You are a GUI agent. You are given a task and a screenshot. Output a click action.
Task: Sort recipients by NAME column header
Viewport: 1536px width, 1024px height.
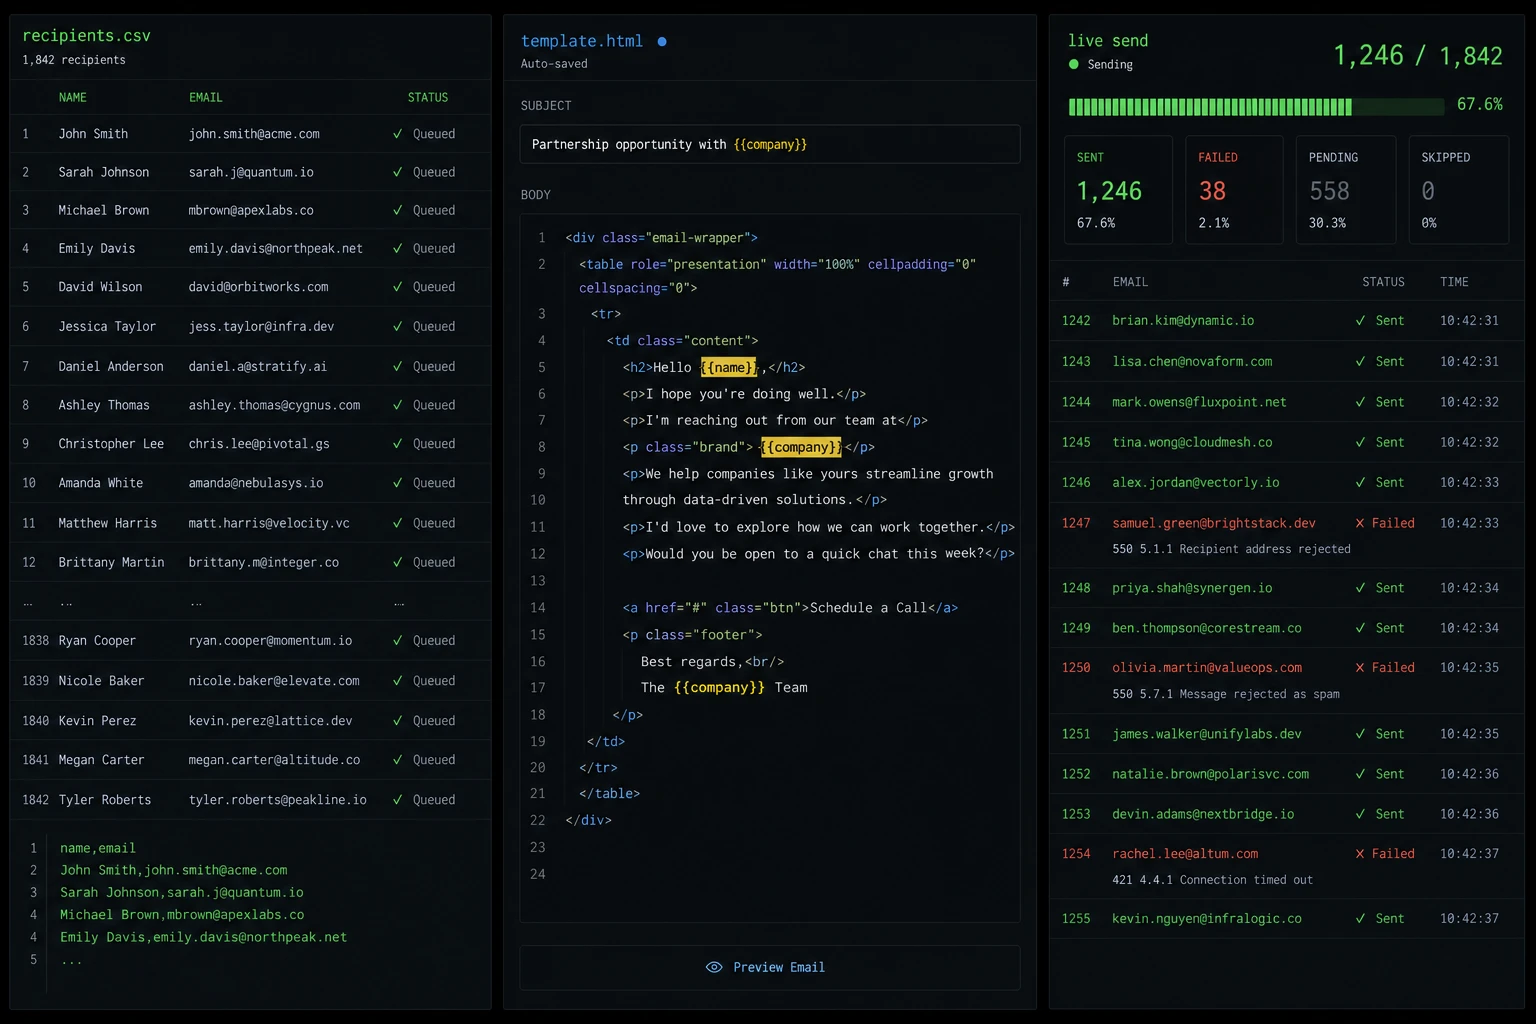coord(72,97)
